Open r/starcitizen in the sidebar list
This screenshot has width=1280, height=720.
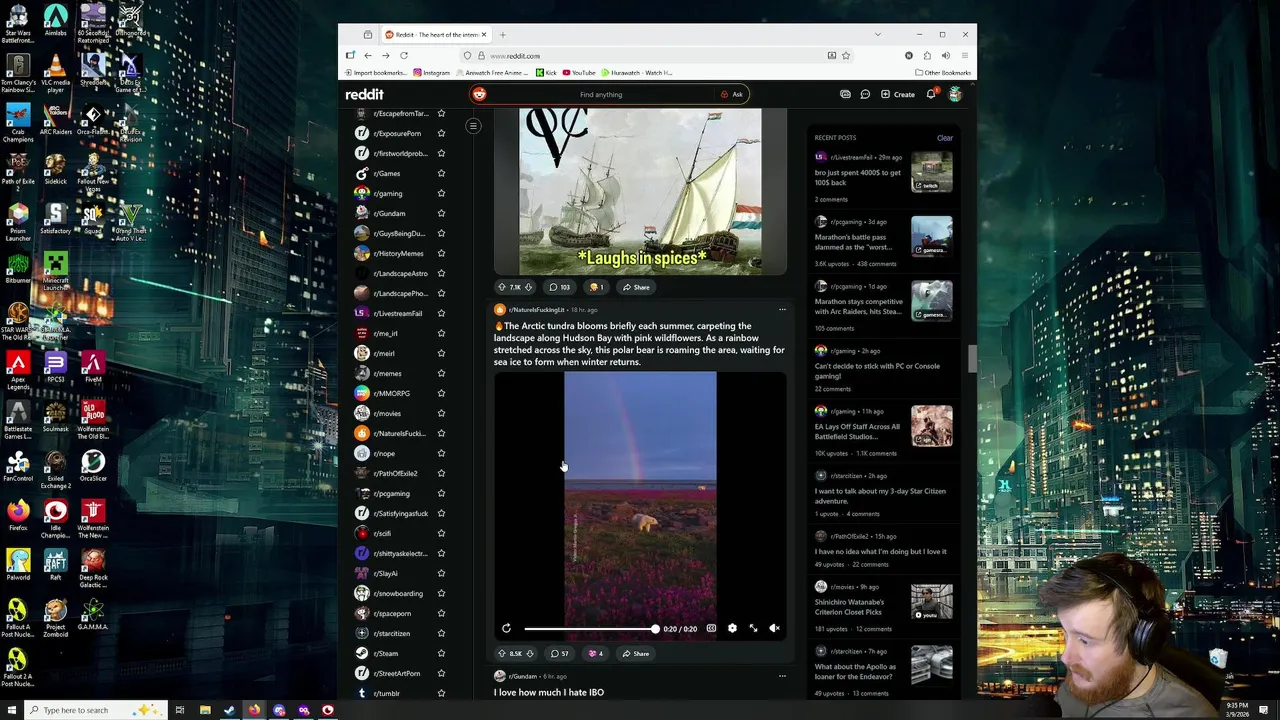tap(391, 633)
